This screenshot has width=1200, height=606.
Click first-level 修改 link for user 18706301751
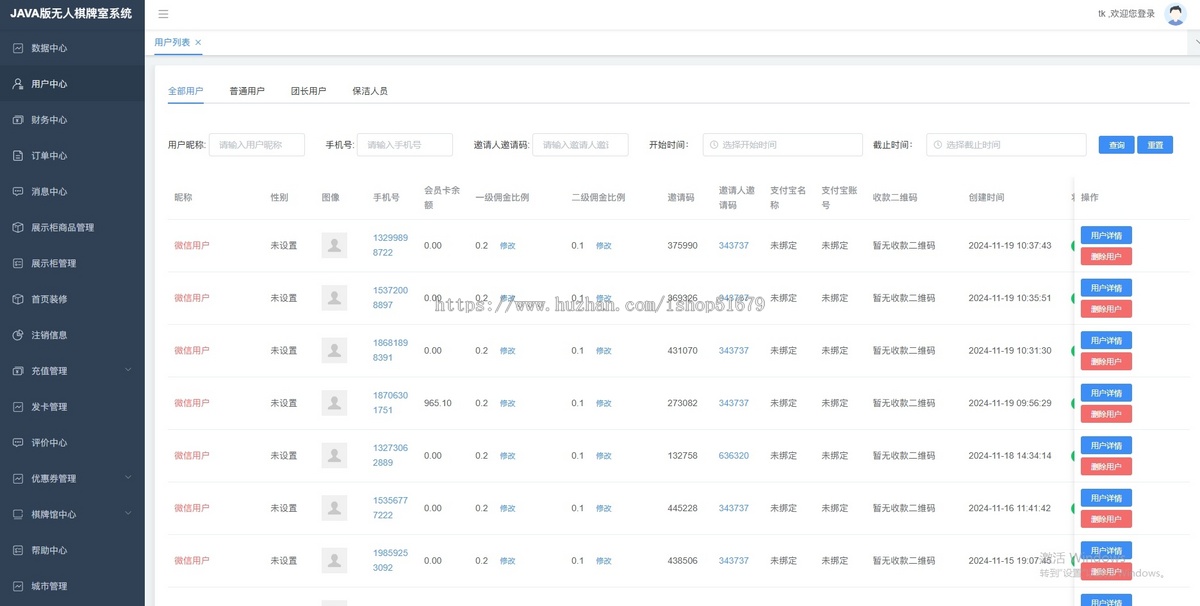(x=508, y=403)
